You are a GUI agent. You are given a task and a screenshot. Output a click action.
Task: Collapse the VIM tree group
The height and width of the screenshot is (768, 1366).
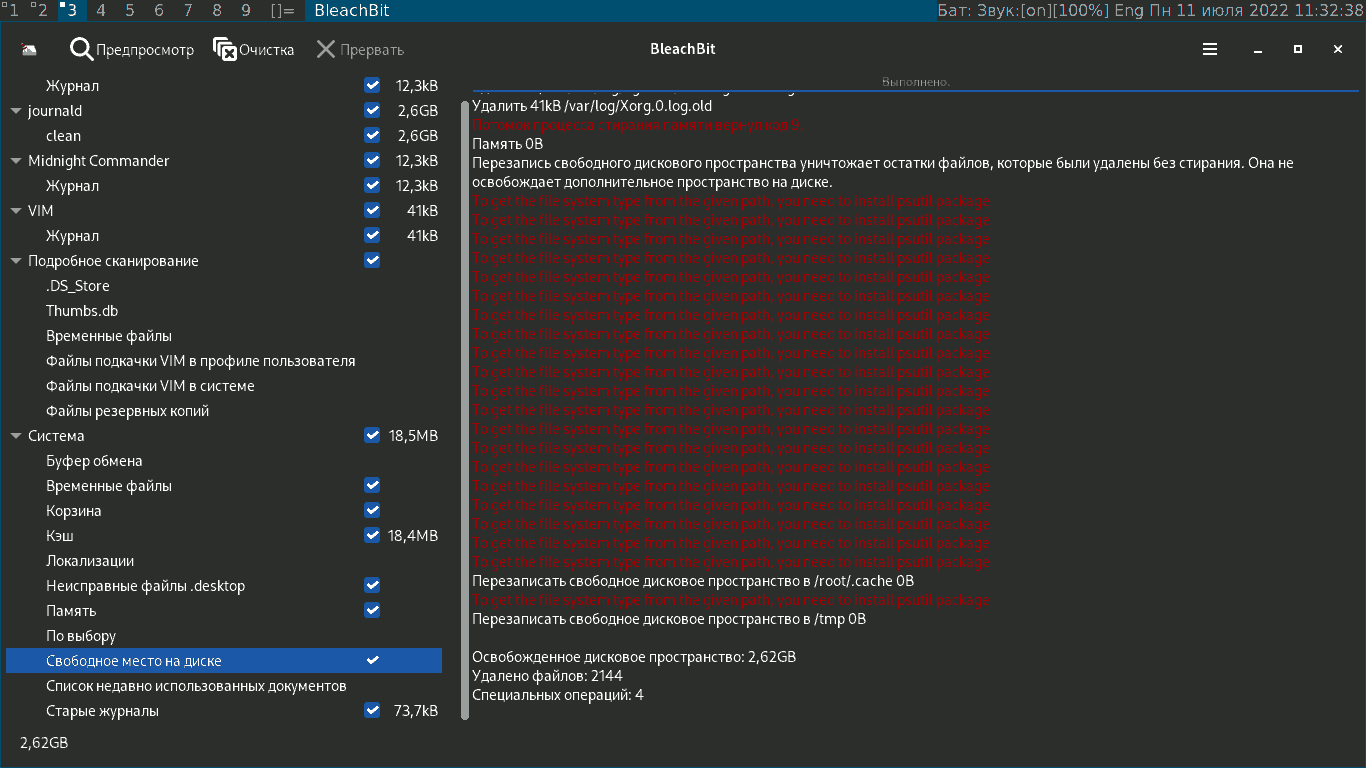pos(16,211)
